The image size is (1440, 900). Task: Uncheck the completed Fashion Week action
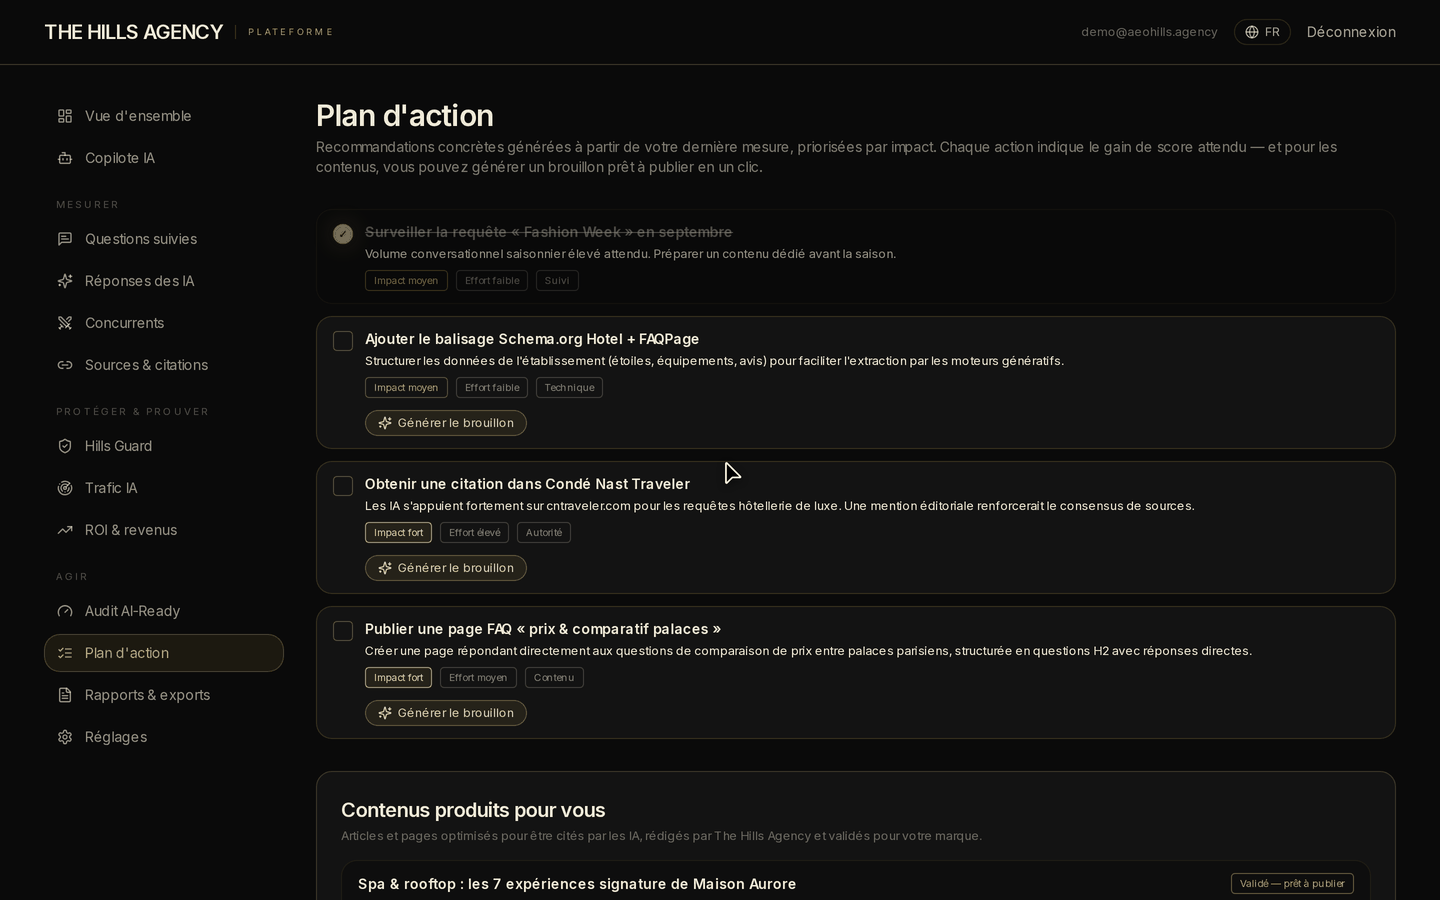(x=343, y=234)
